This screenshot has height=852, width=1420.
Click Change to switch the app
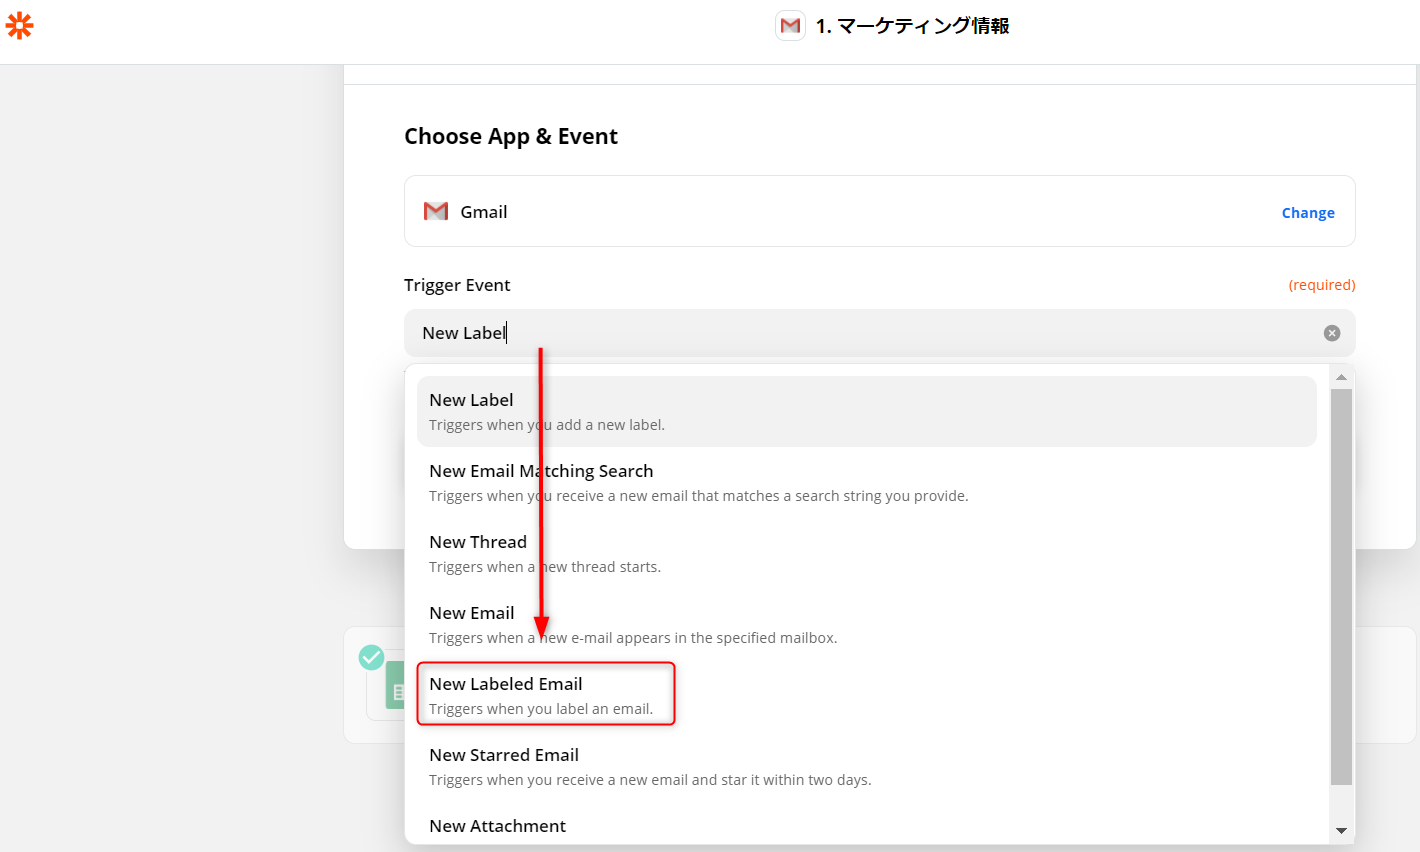pos(1307,213)
